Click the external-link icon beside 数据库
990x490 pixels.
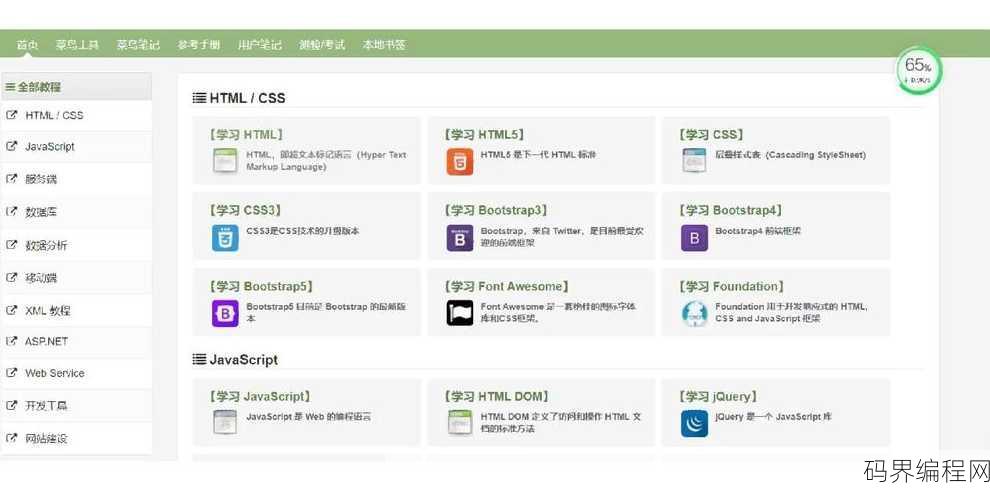click(x=11, y=212)
